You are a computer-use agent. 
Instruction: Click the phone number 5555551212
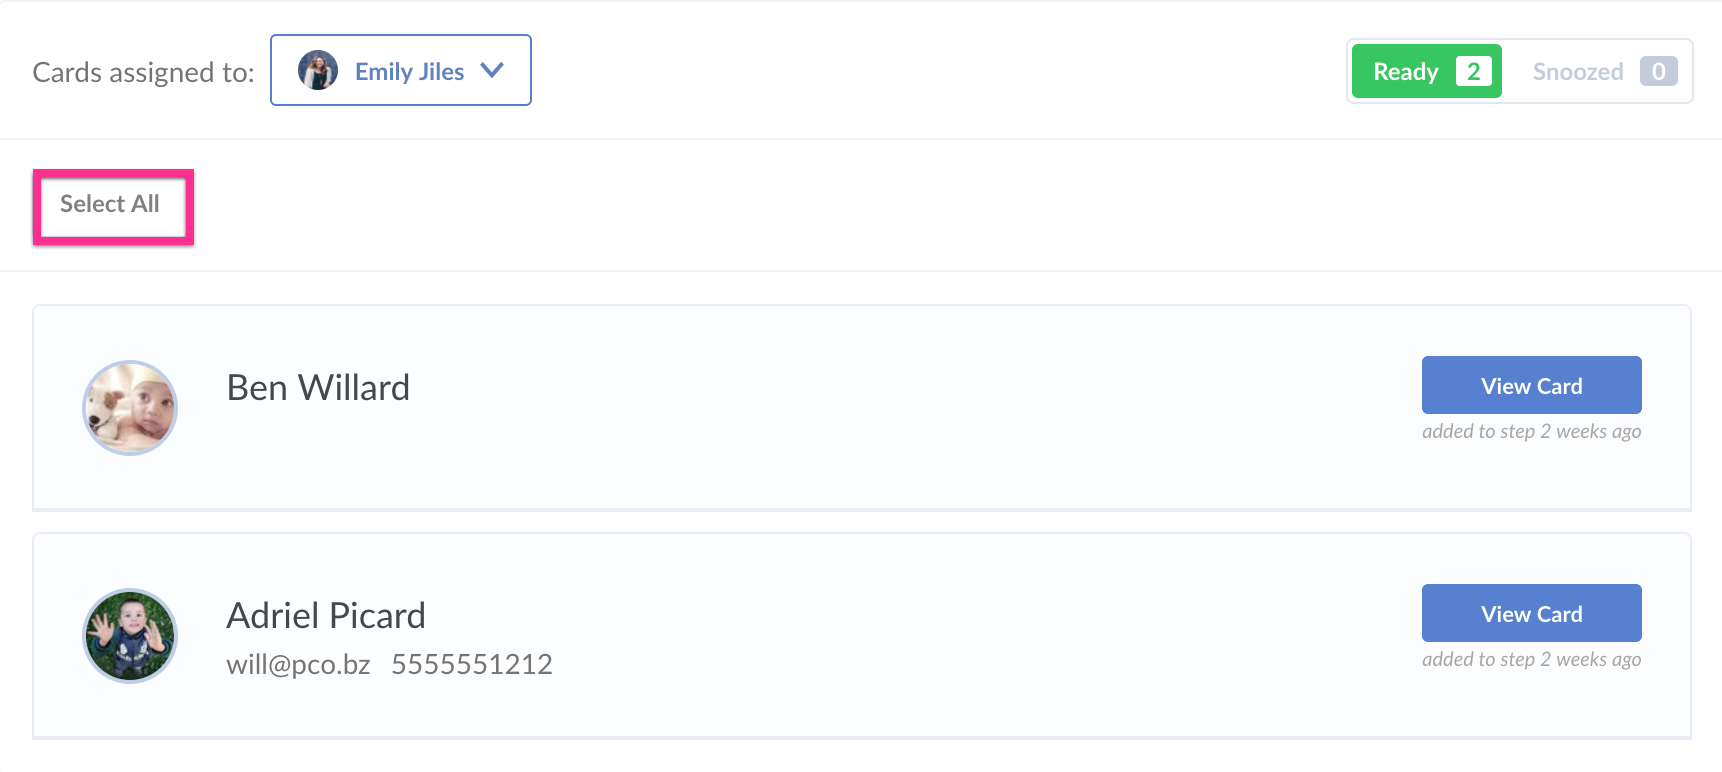tap(472, 665)
